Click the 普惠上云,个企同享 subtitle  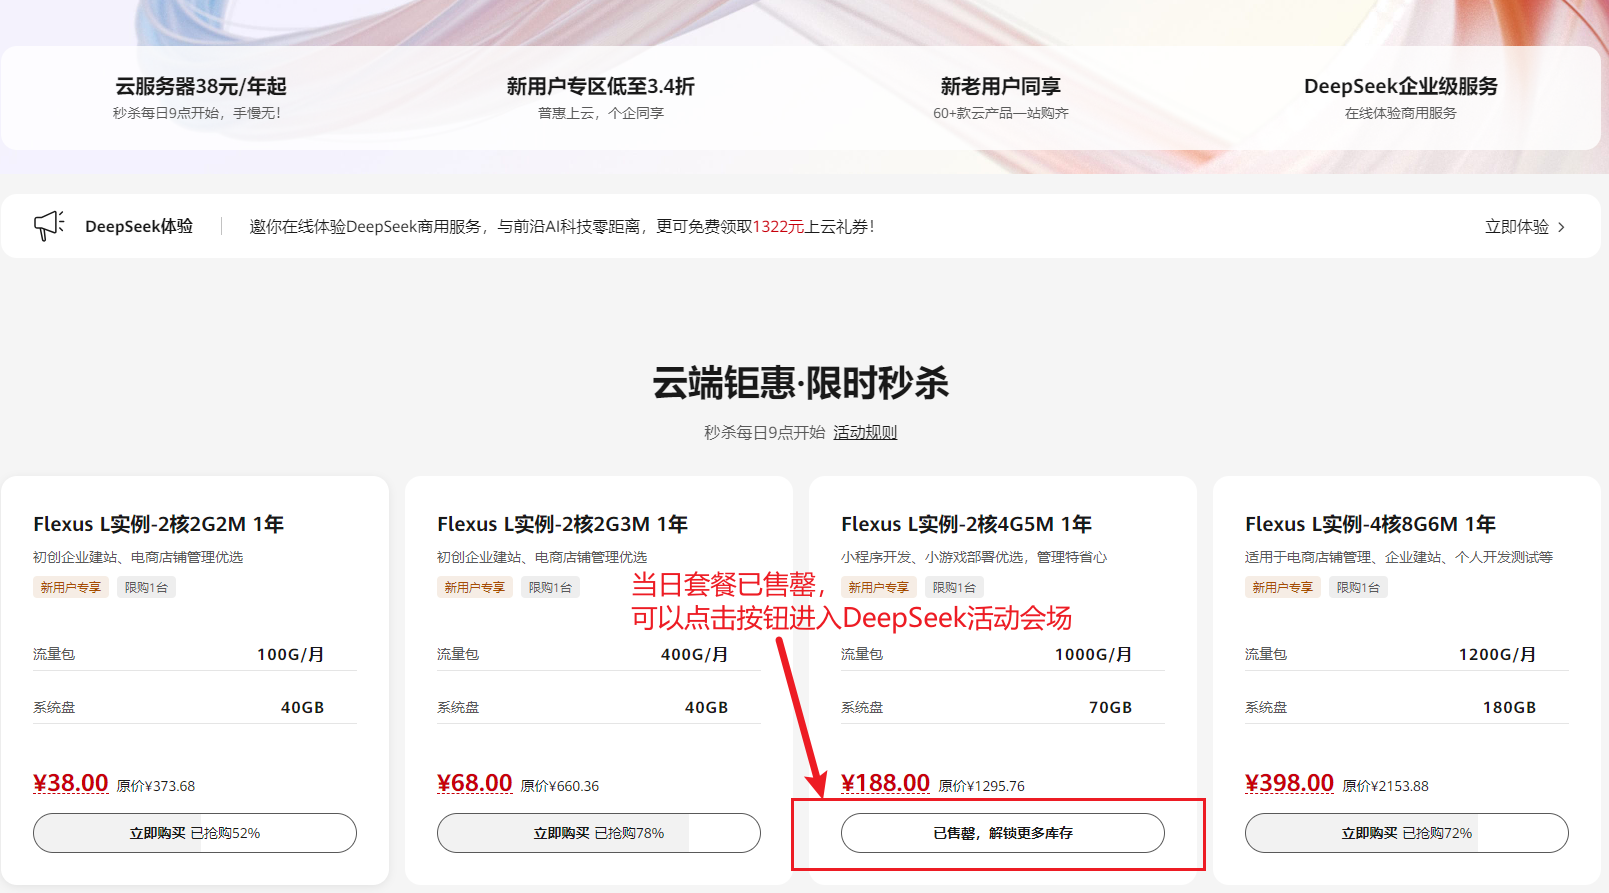tap(601, 113)
